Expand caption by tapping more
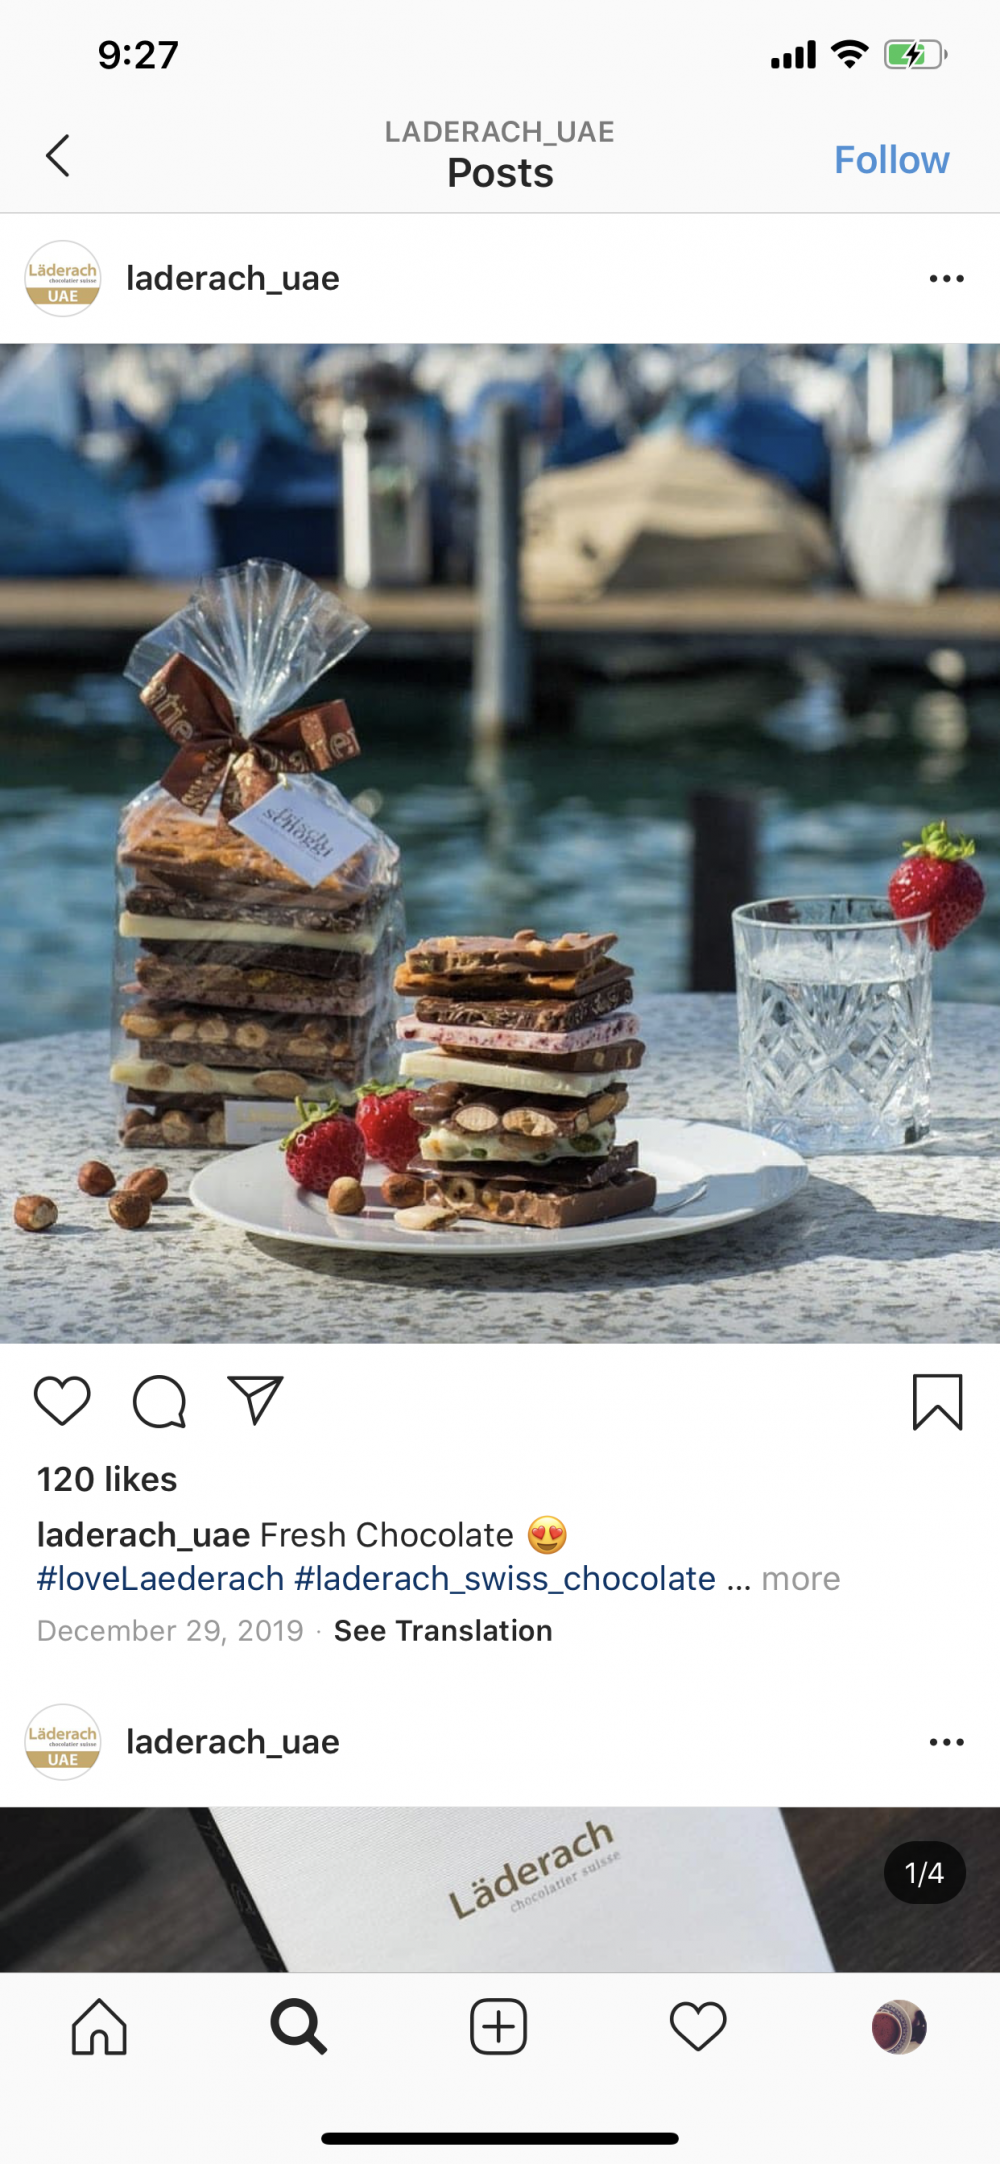Viewport: 1000px width, 2164px height. coord(801,1578)
